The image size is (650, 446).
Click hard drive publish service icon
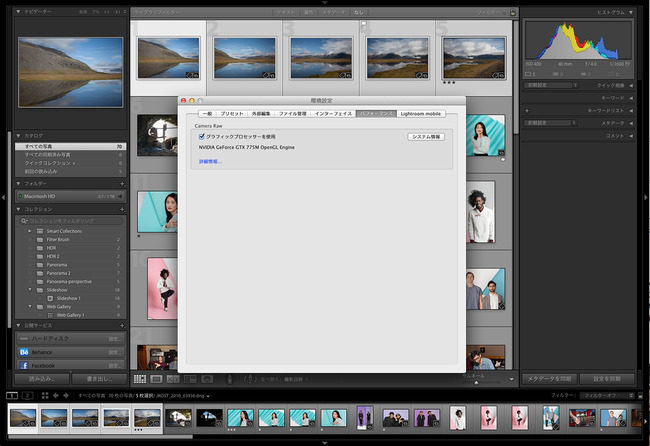(x=24, y=339)
